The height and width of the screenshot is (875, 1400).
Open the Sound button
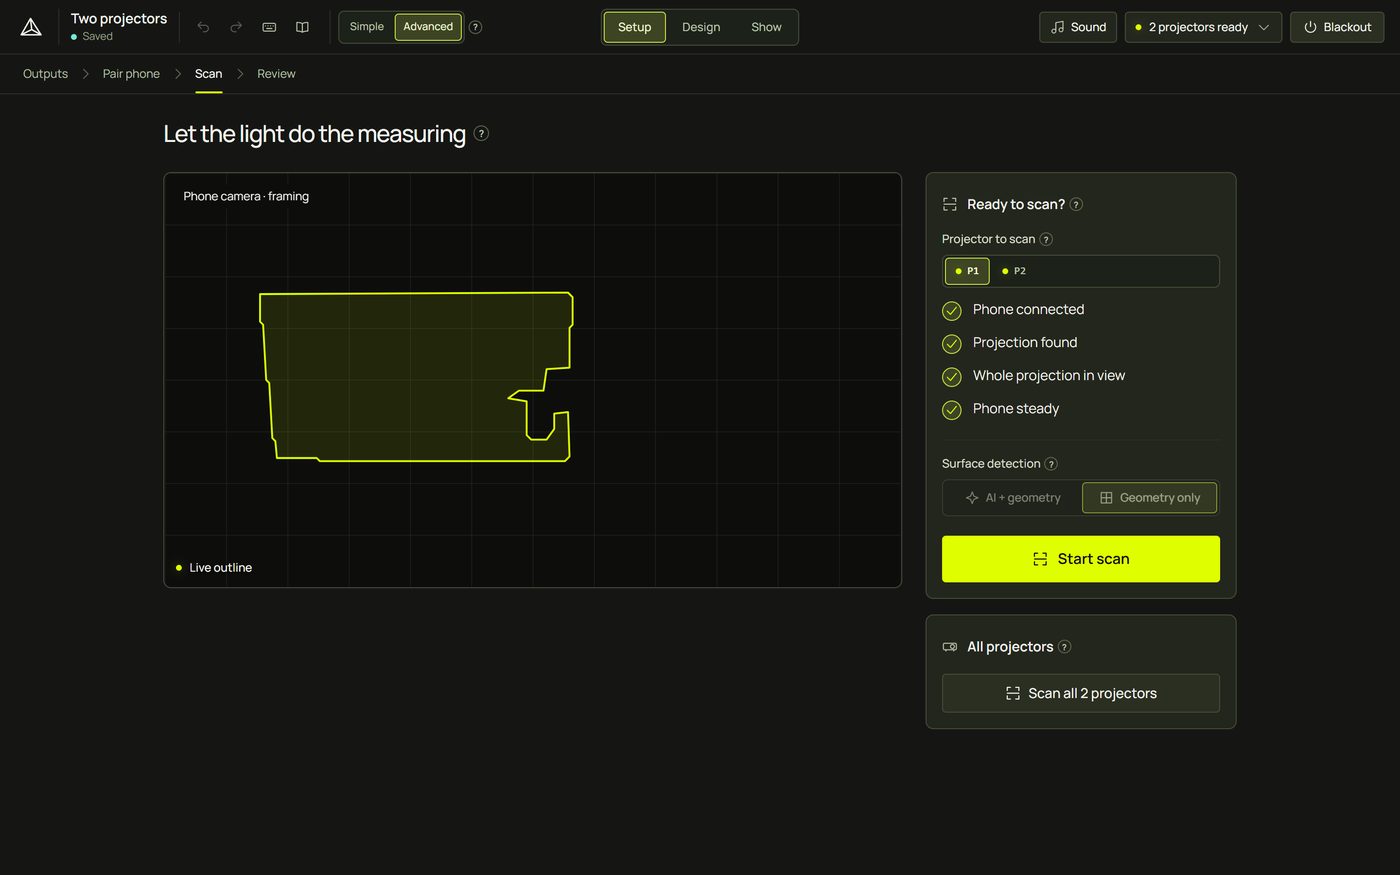pyautogui.click(x=1078, y=27)
